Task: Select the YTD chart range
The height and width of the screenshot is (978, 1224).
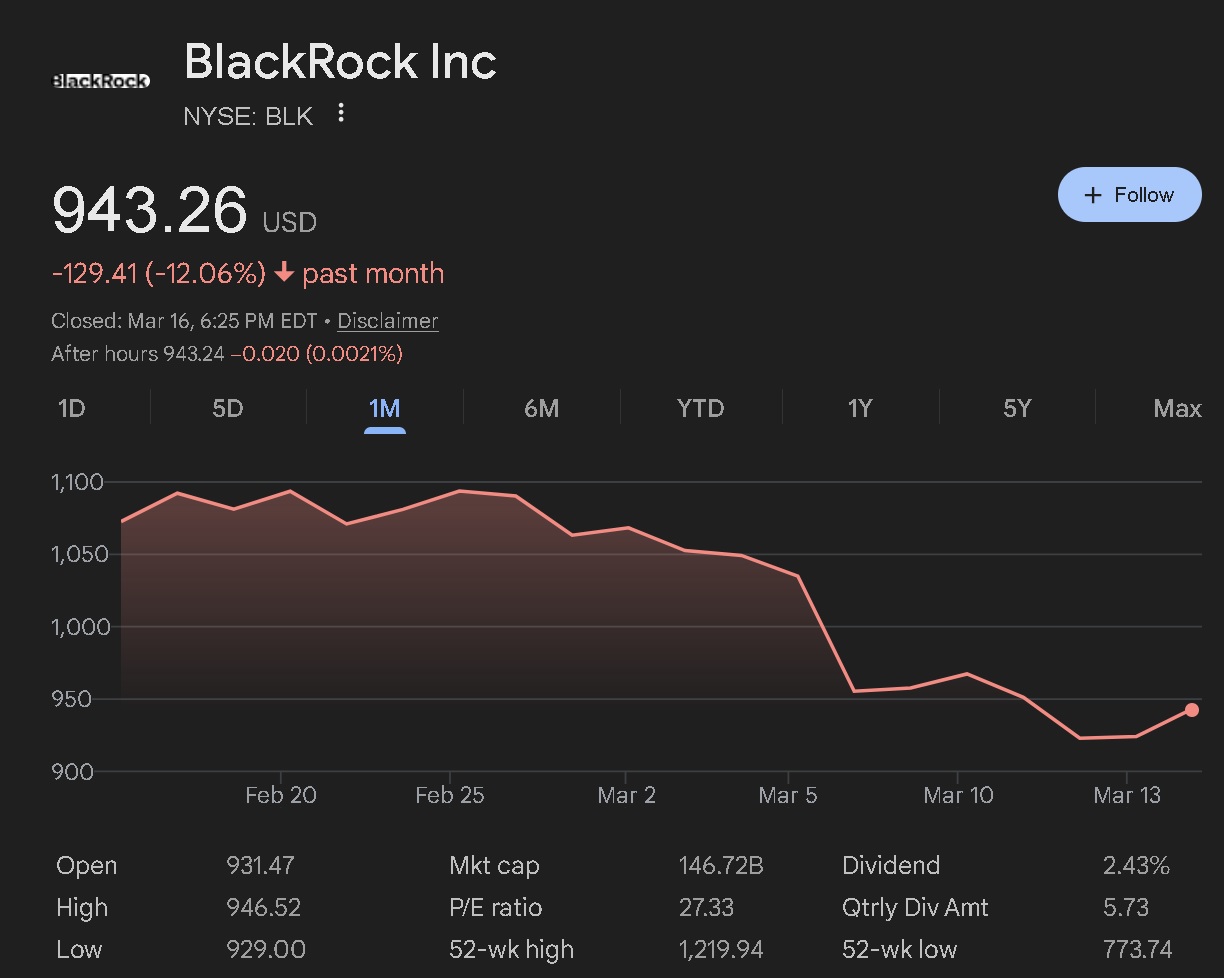Action: click(x=700, y=408)
